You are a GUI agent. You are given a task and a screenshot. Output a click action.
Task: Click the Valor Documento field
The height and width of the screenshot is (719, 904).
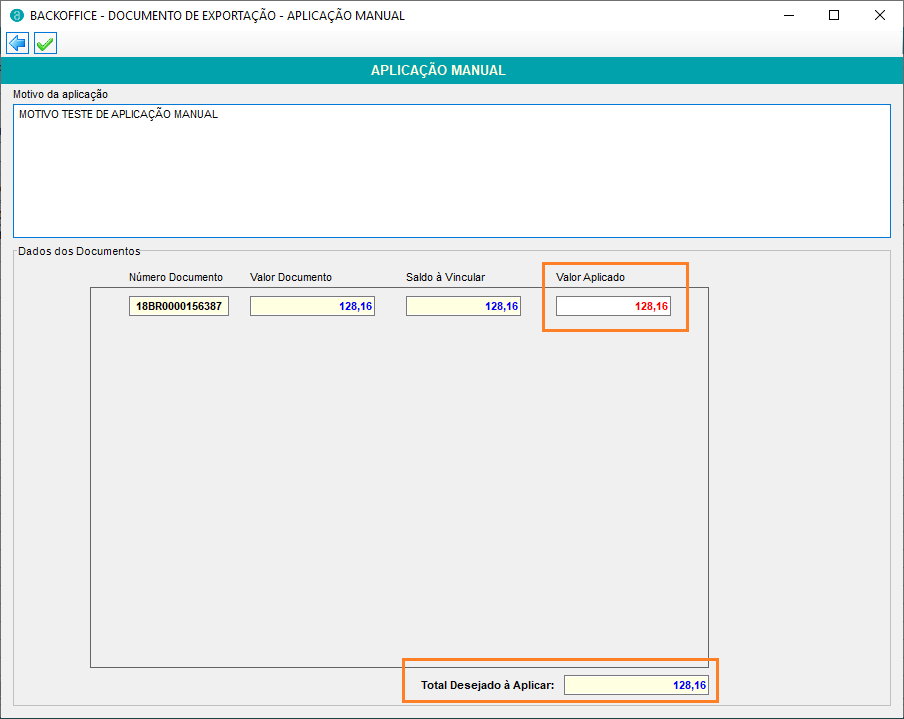point(312,307)
